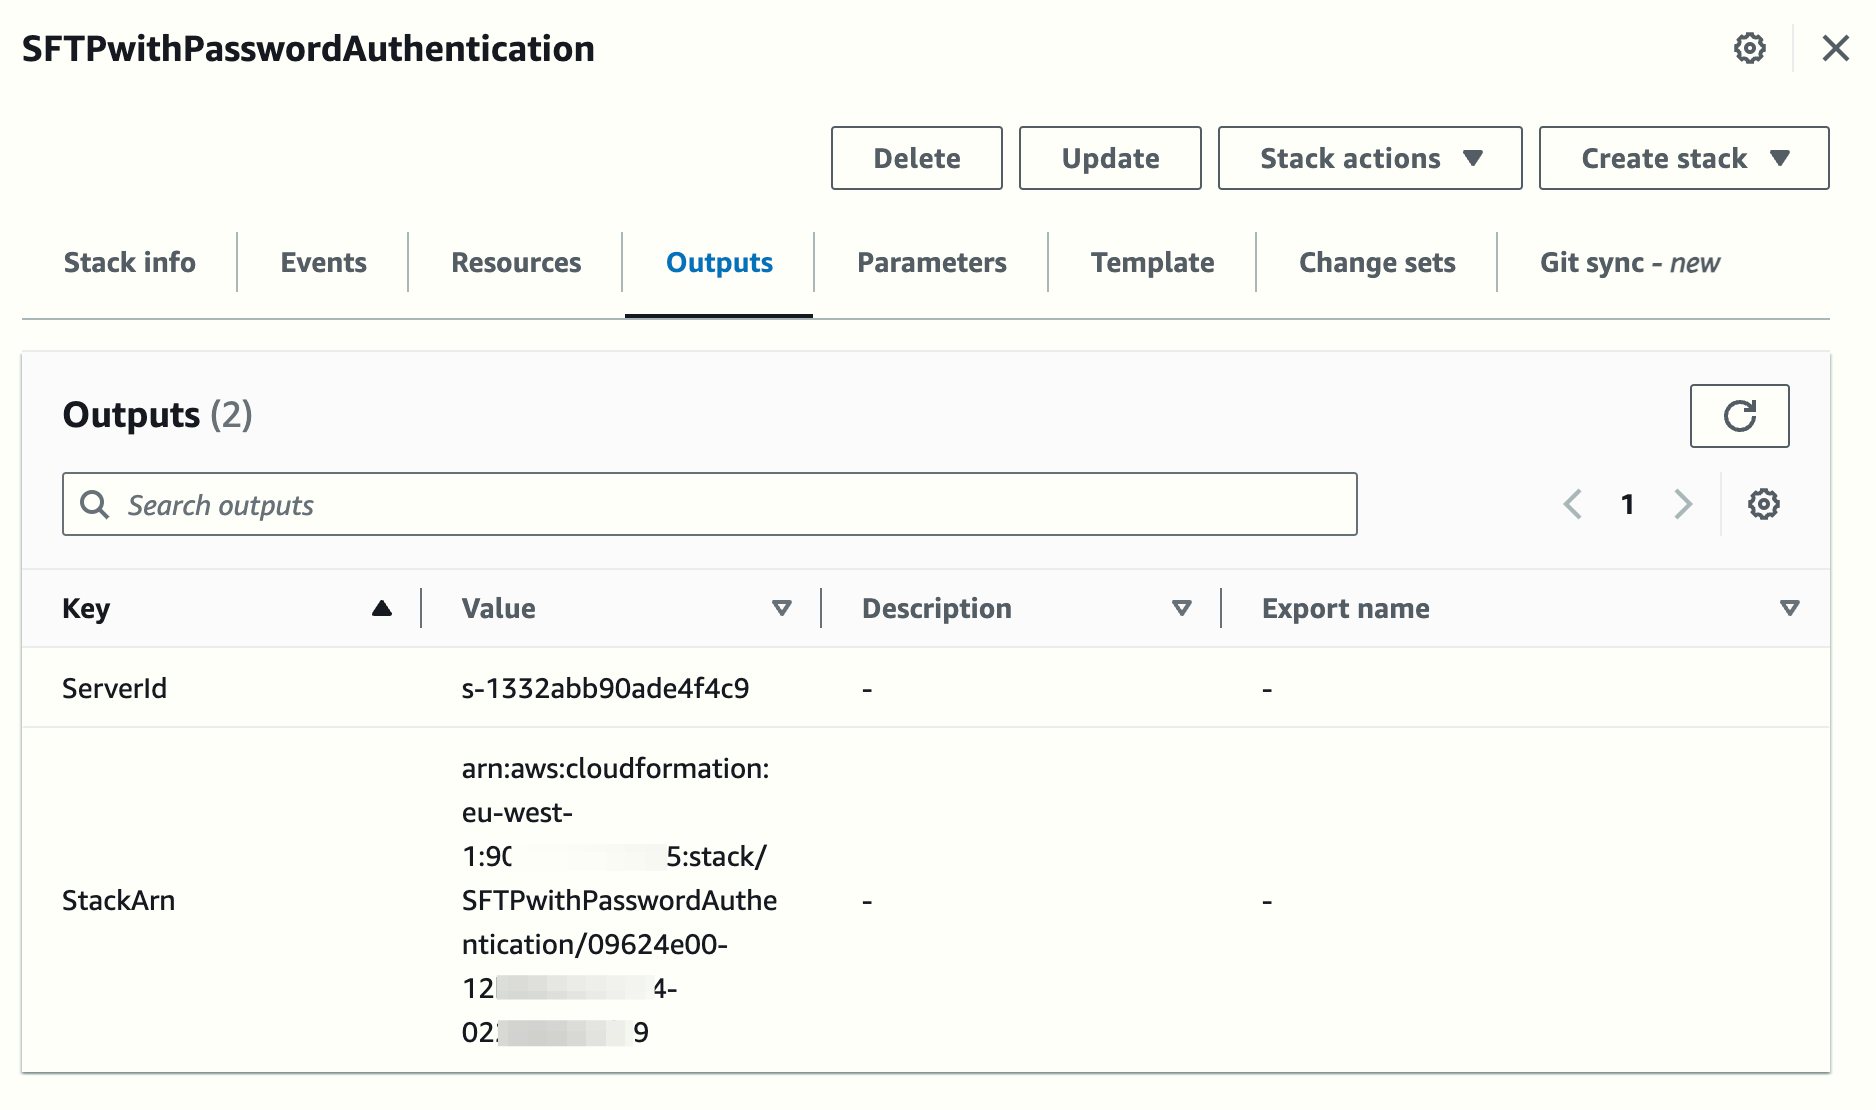The width and height of the screenshot is (1876, 1110).
Task: Open the Export name column filter
Action: 1789,607
